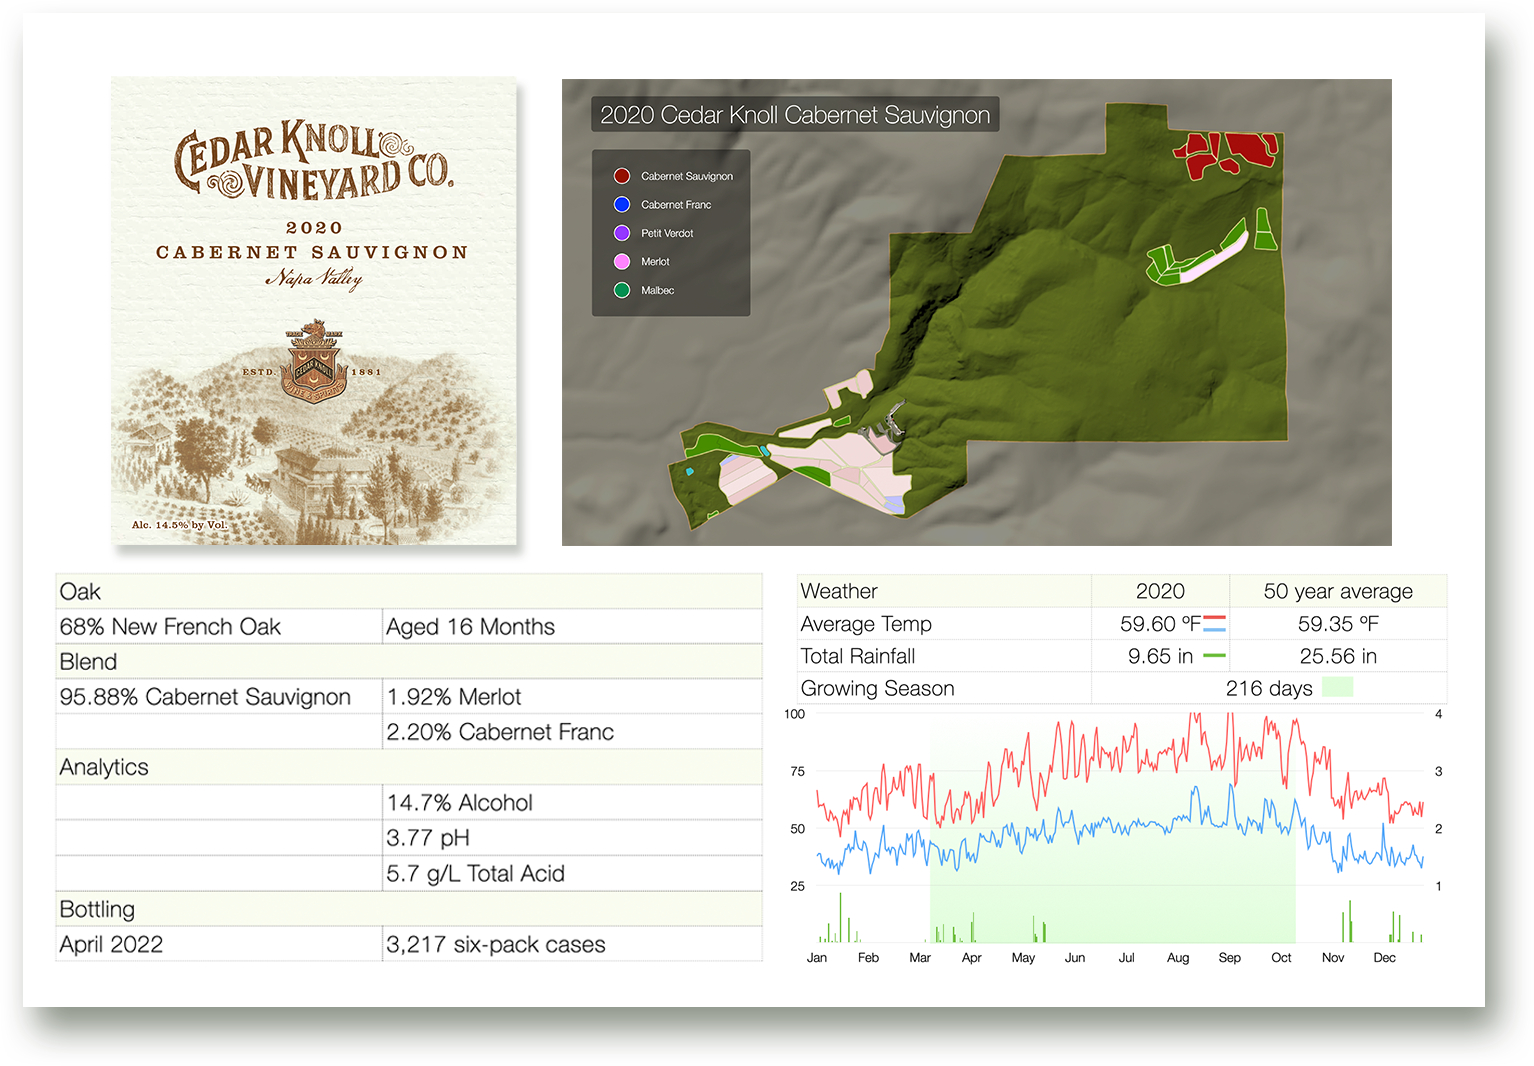Click the 'Alc. 14.5% by Vol.' label text
1534x1066 pixels.
coord(180,524)
